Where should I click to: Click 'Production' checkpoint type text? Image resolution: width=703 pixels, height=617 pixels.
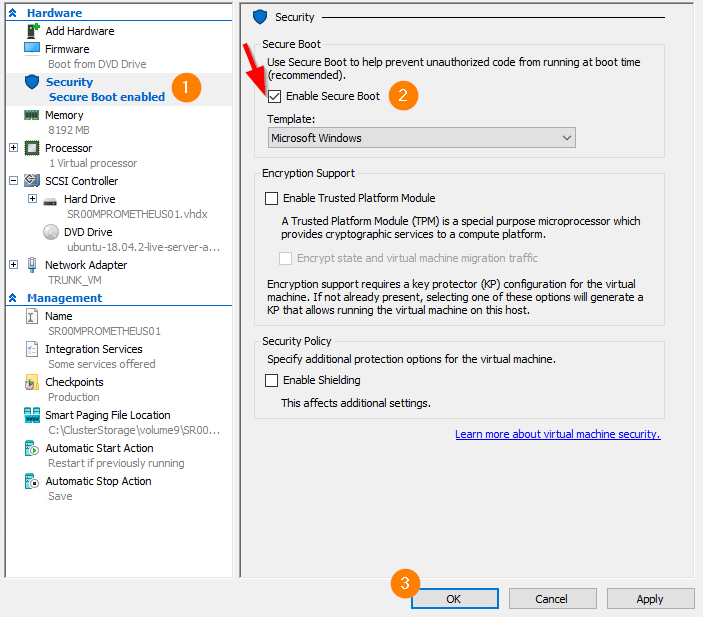pyautogui.click(x=74, y=397)
